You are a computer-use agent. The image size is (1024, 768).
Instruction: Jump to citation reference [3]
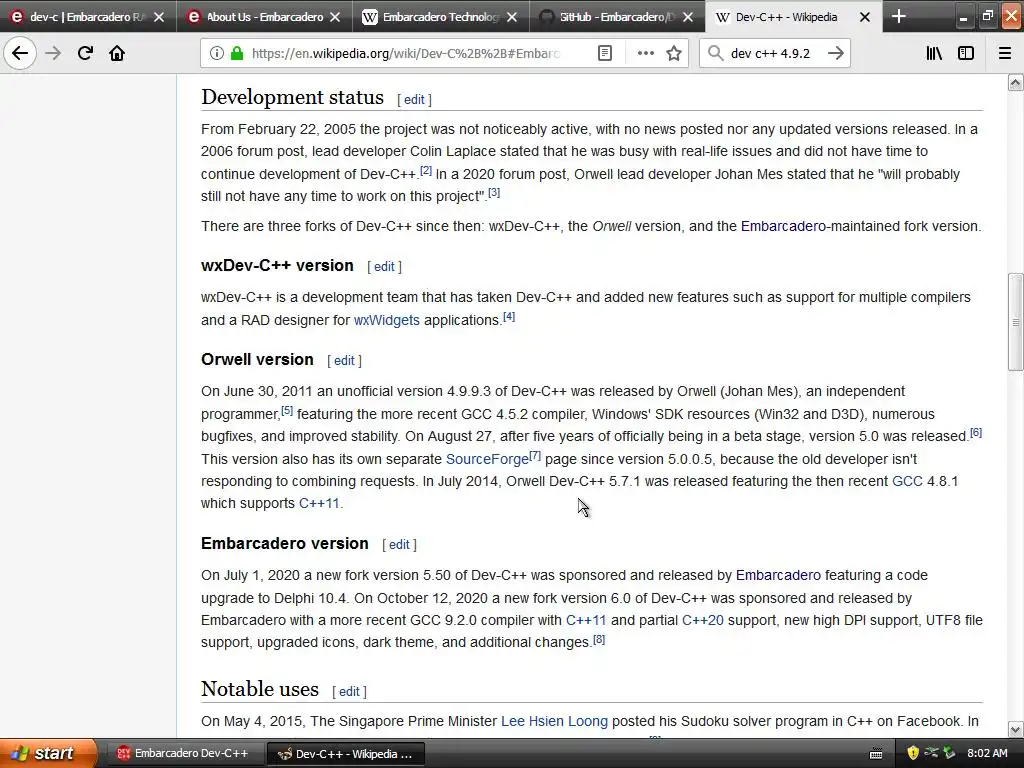tap(494, 193)
